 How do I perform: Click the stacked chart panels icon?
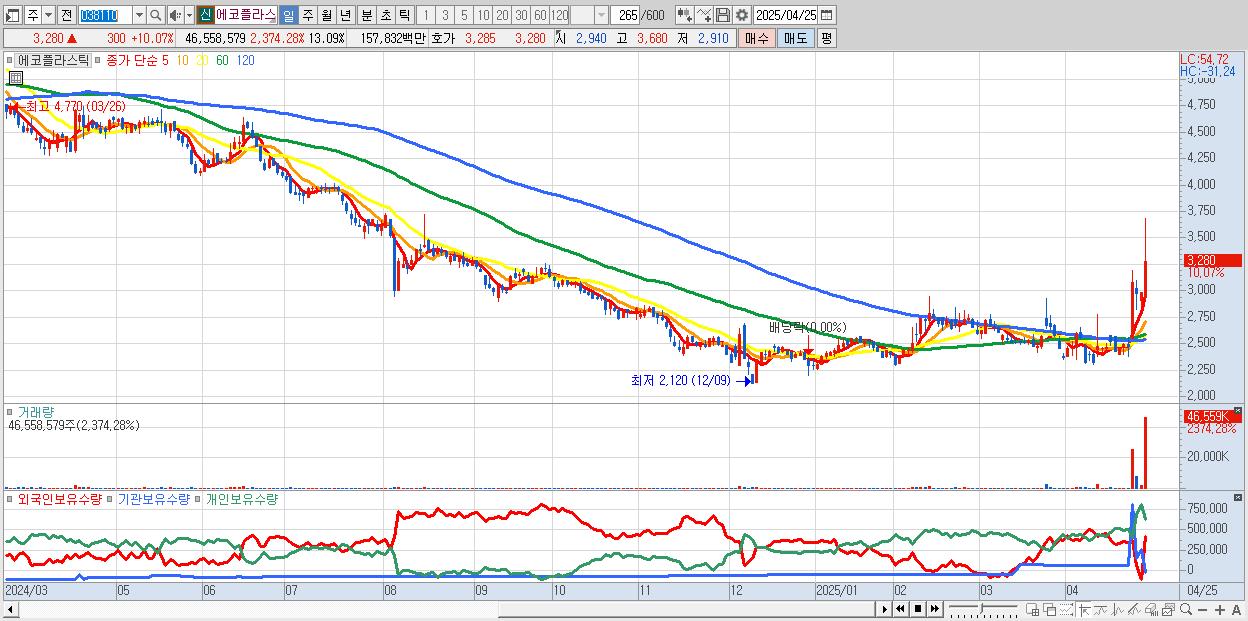coord(1169,609)
